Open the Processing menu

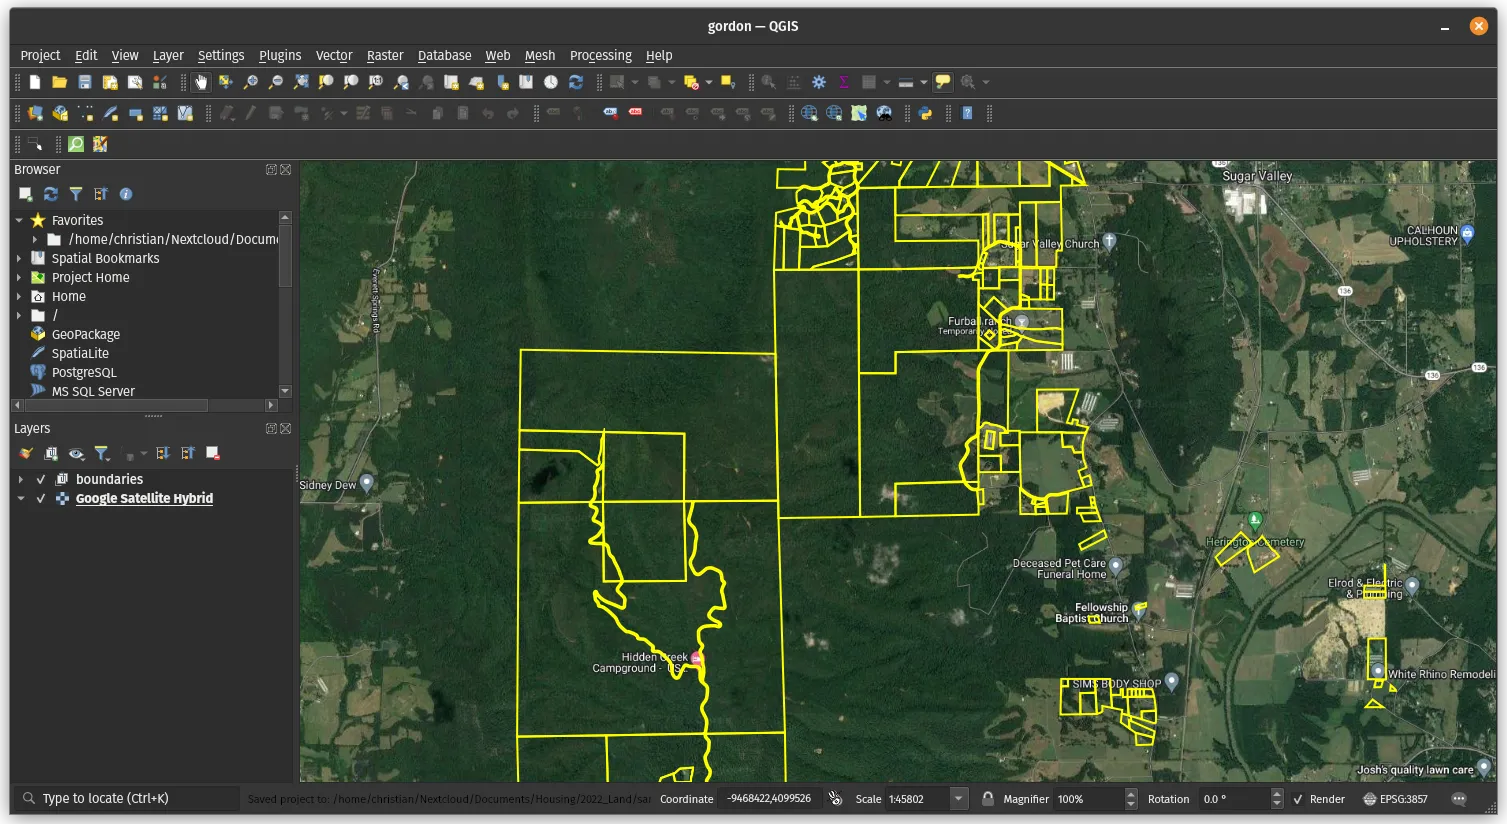click(600, 55)
